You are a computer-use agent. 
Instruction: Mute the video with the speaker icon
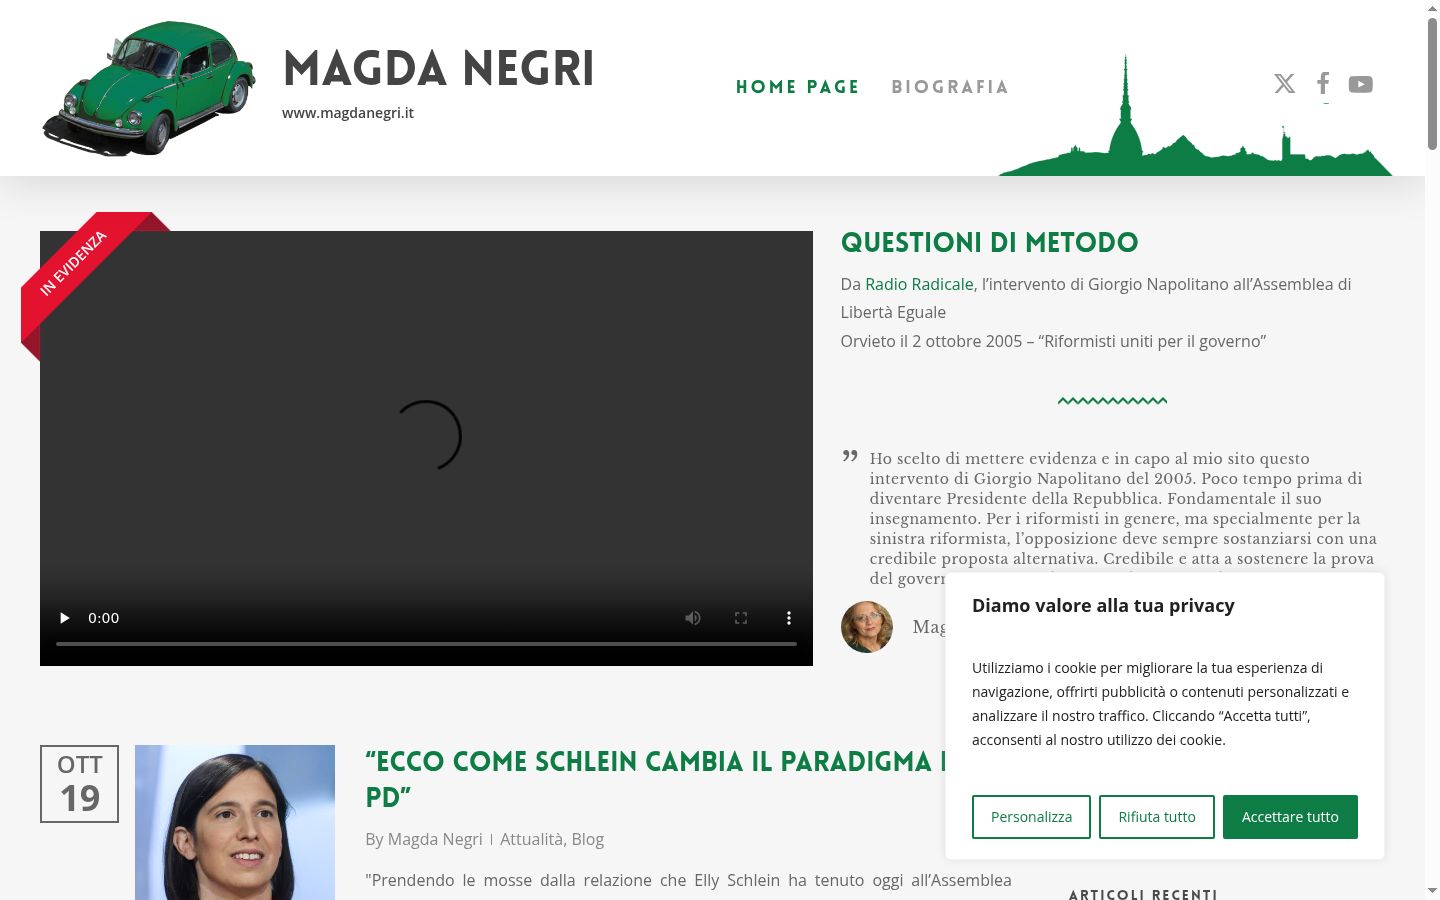pos(693,618)
